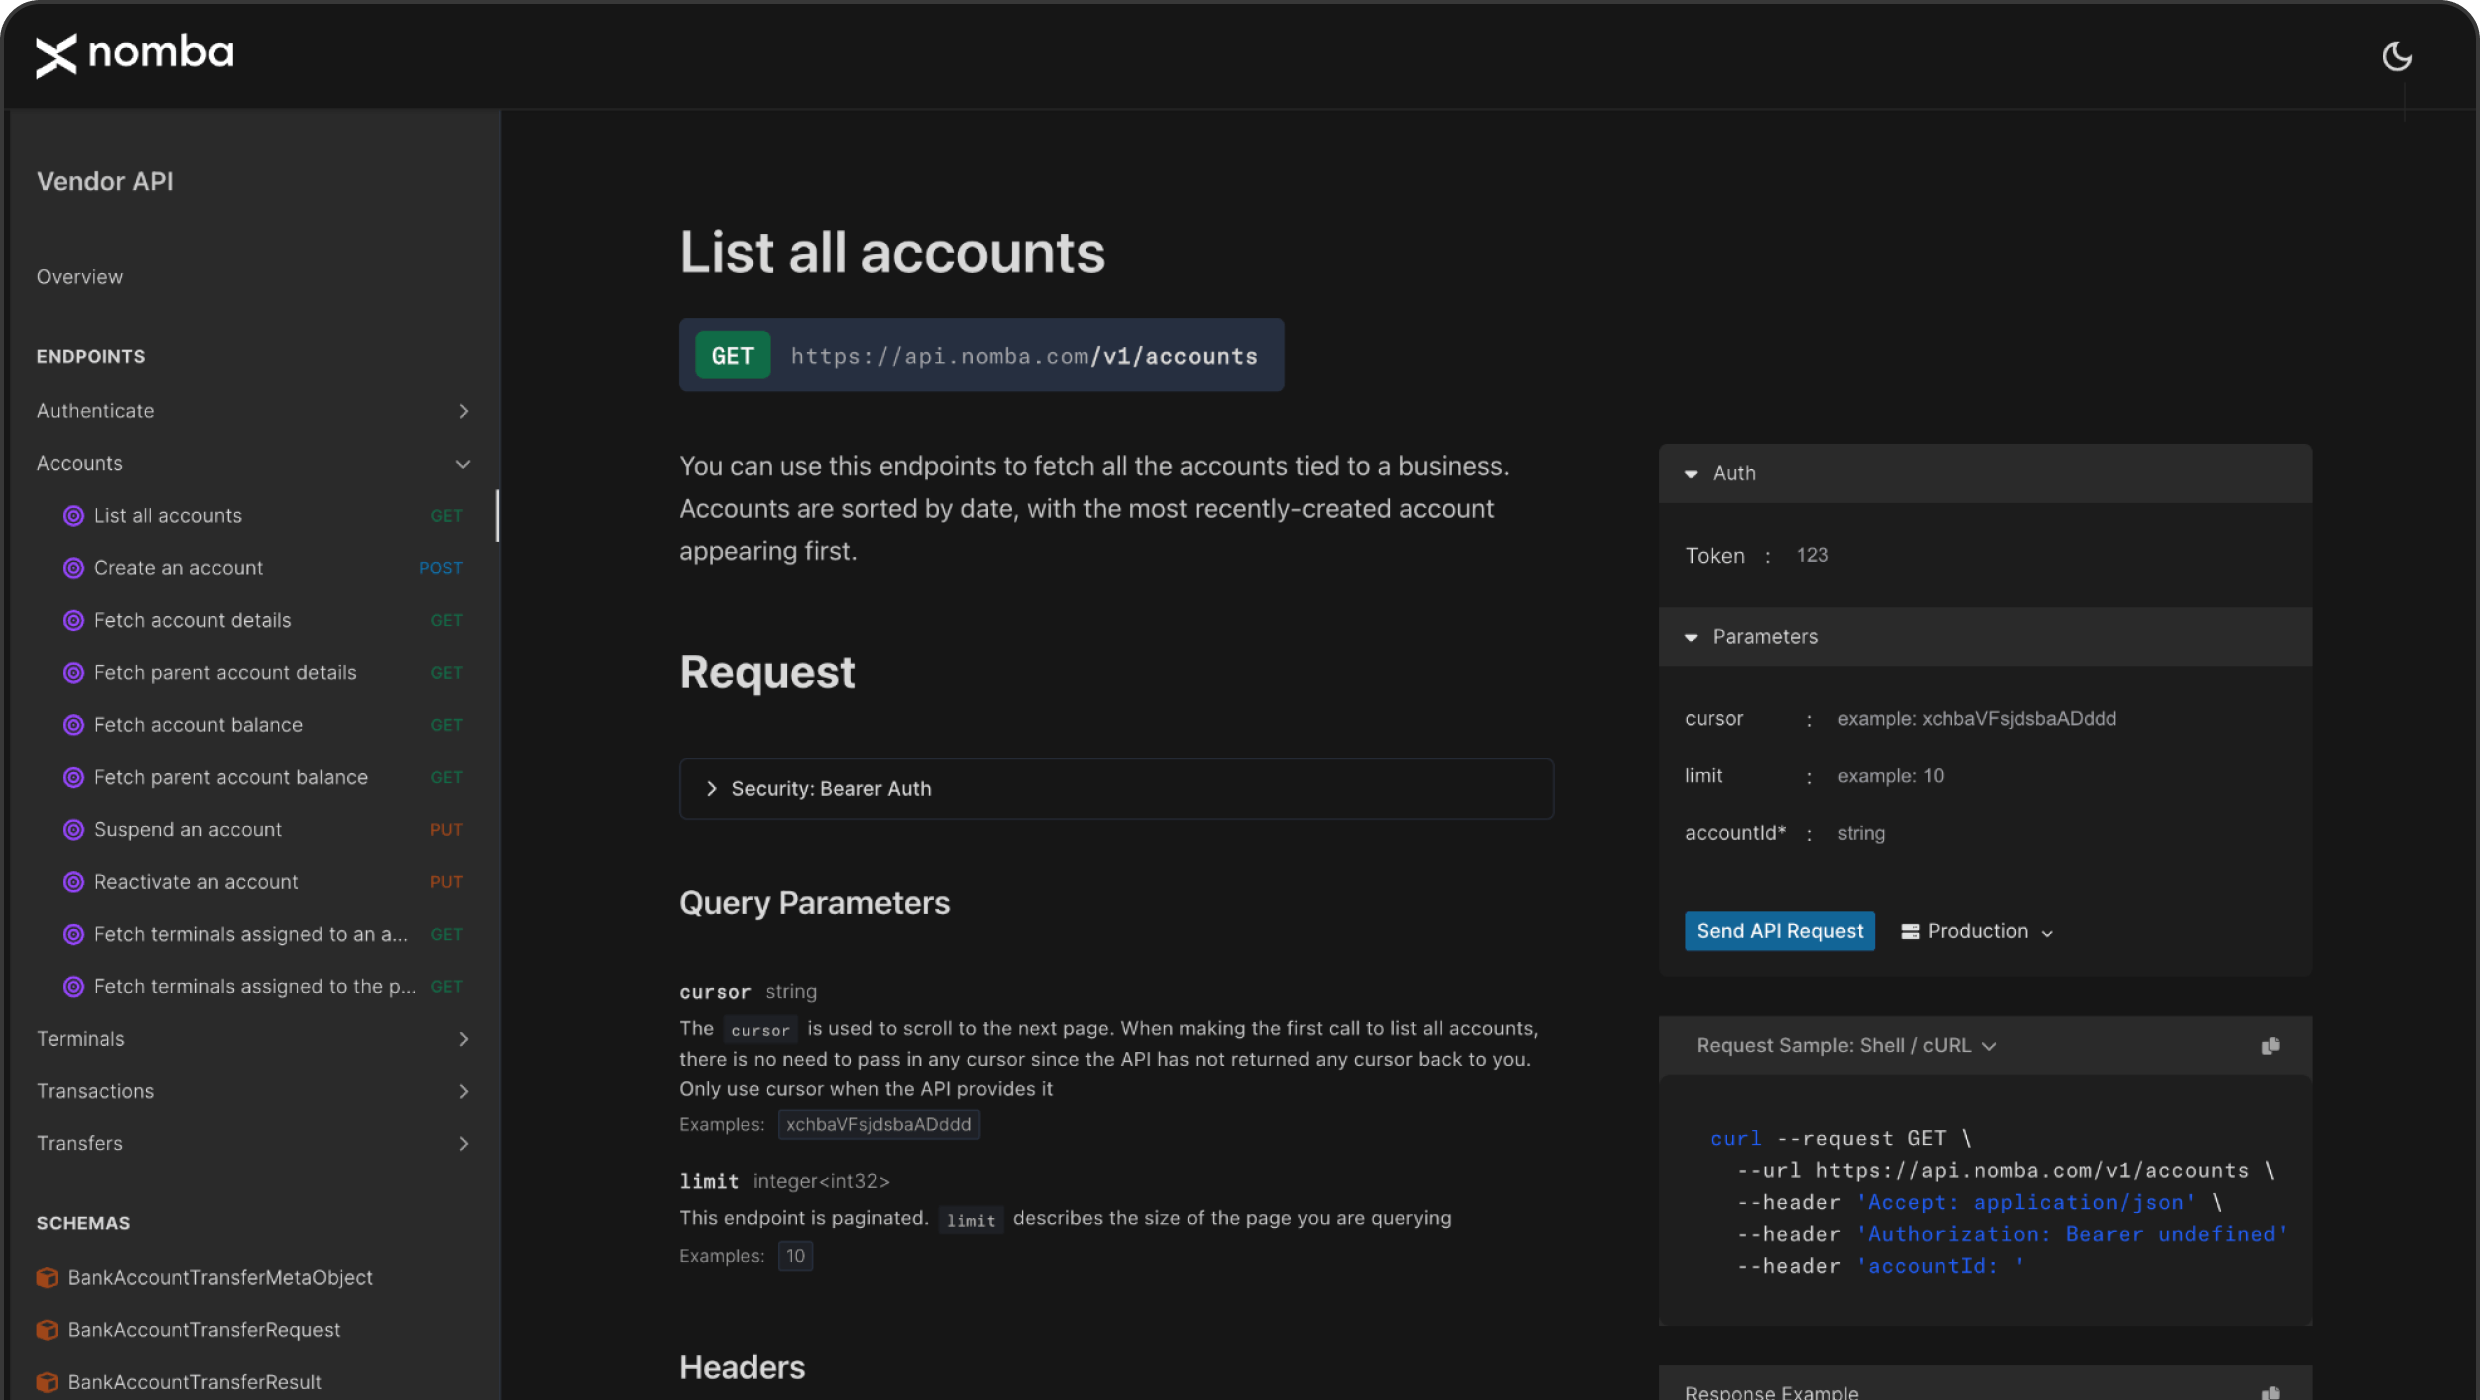Open Fetch parent account balance endpoint

click(x=231, y=777)
